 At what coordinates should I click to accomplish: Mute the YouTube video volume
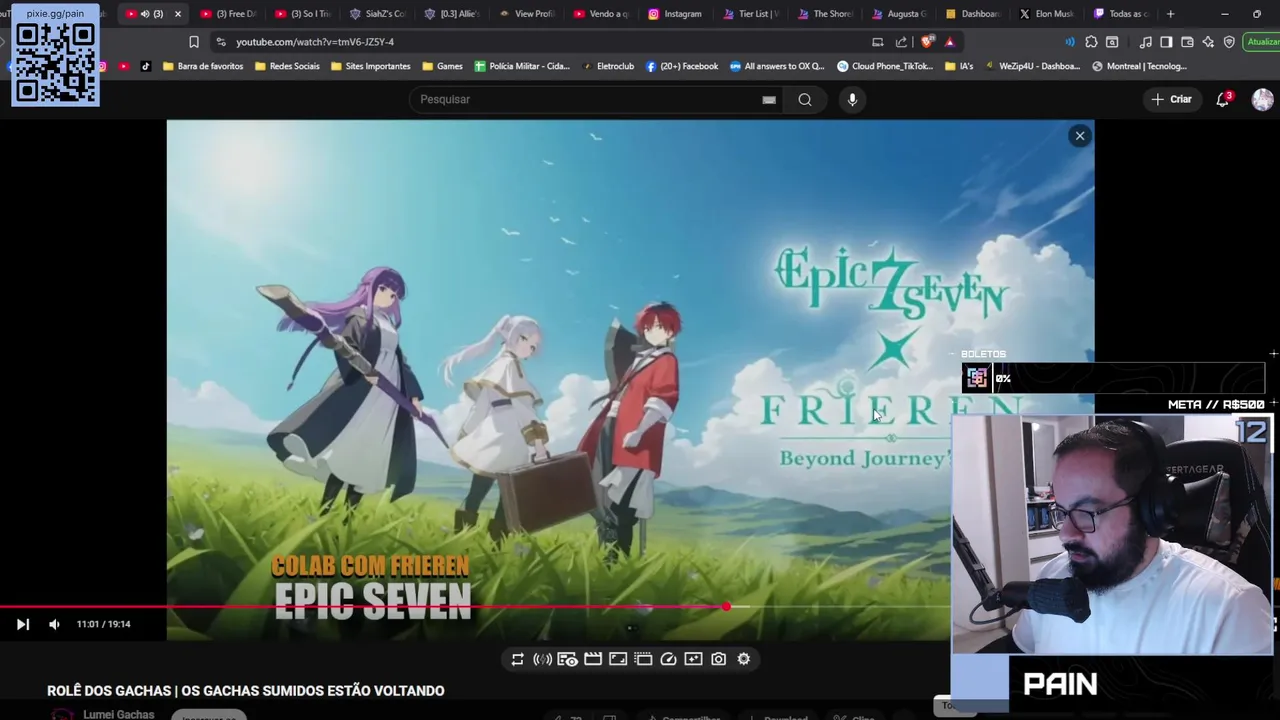pyautogui.click(x=54, y=624)
